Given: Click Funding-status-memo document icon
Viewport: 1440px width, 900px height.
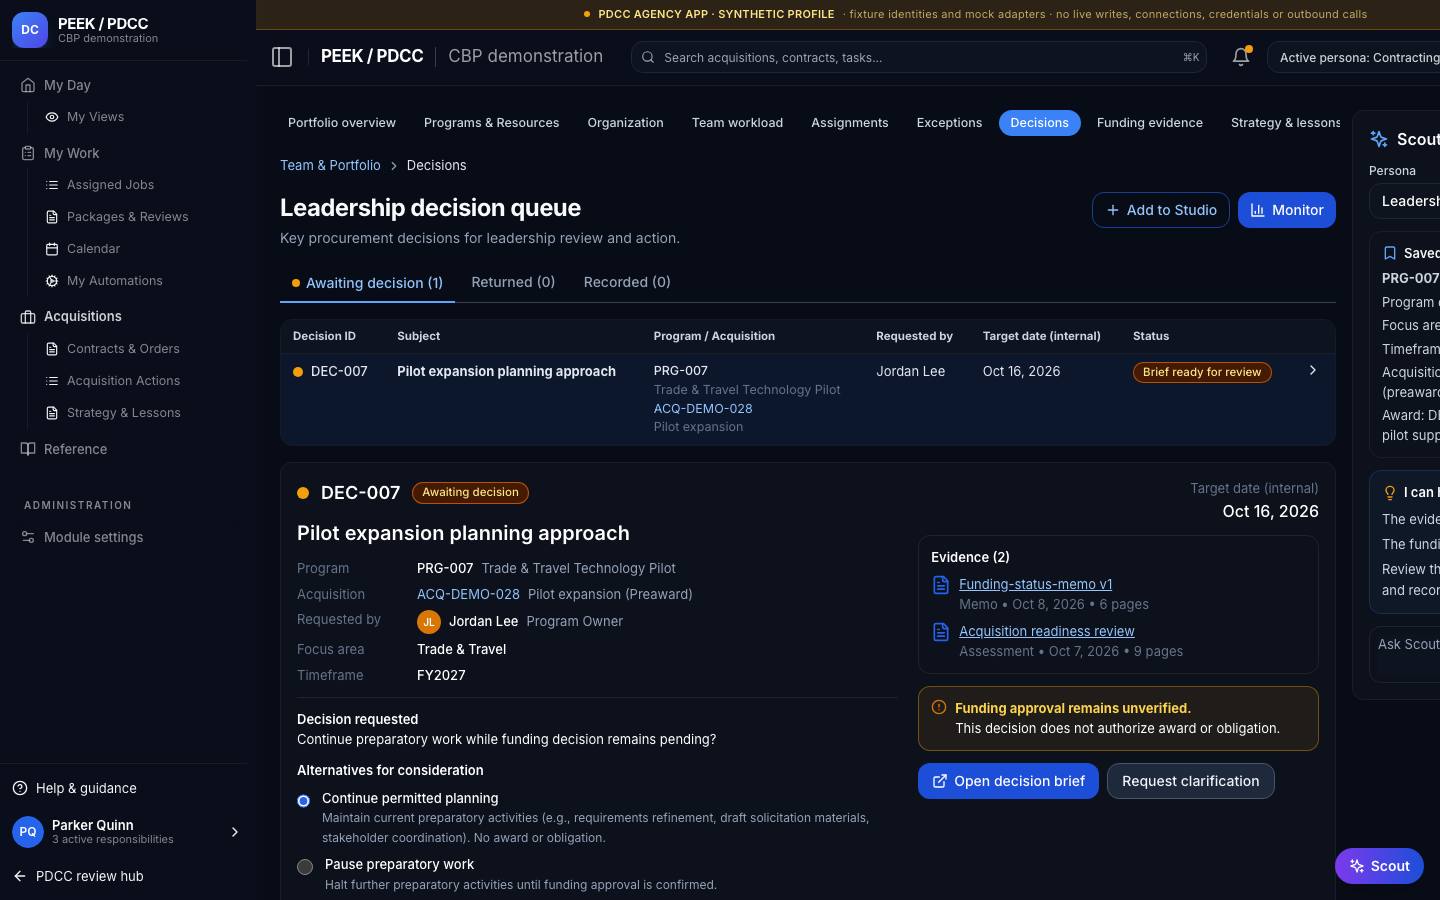Looking at the screenshot, I should tap(941, 585).
